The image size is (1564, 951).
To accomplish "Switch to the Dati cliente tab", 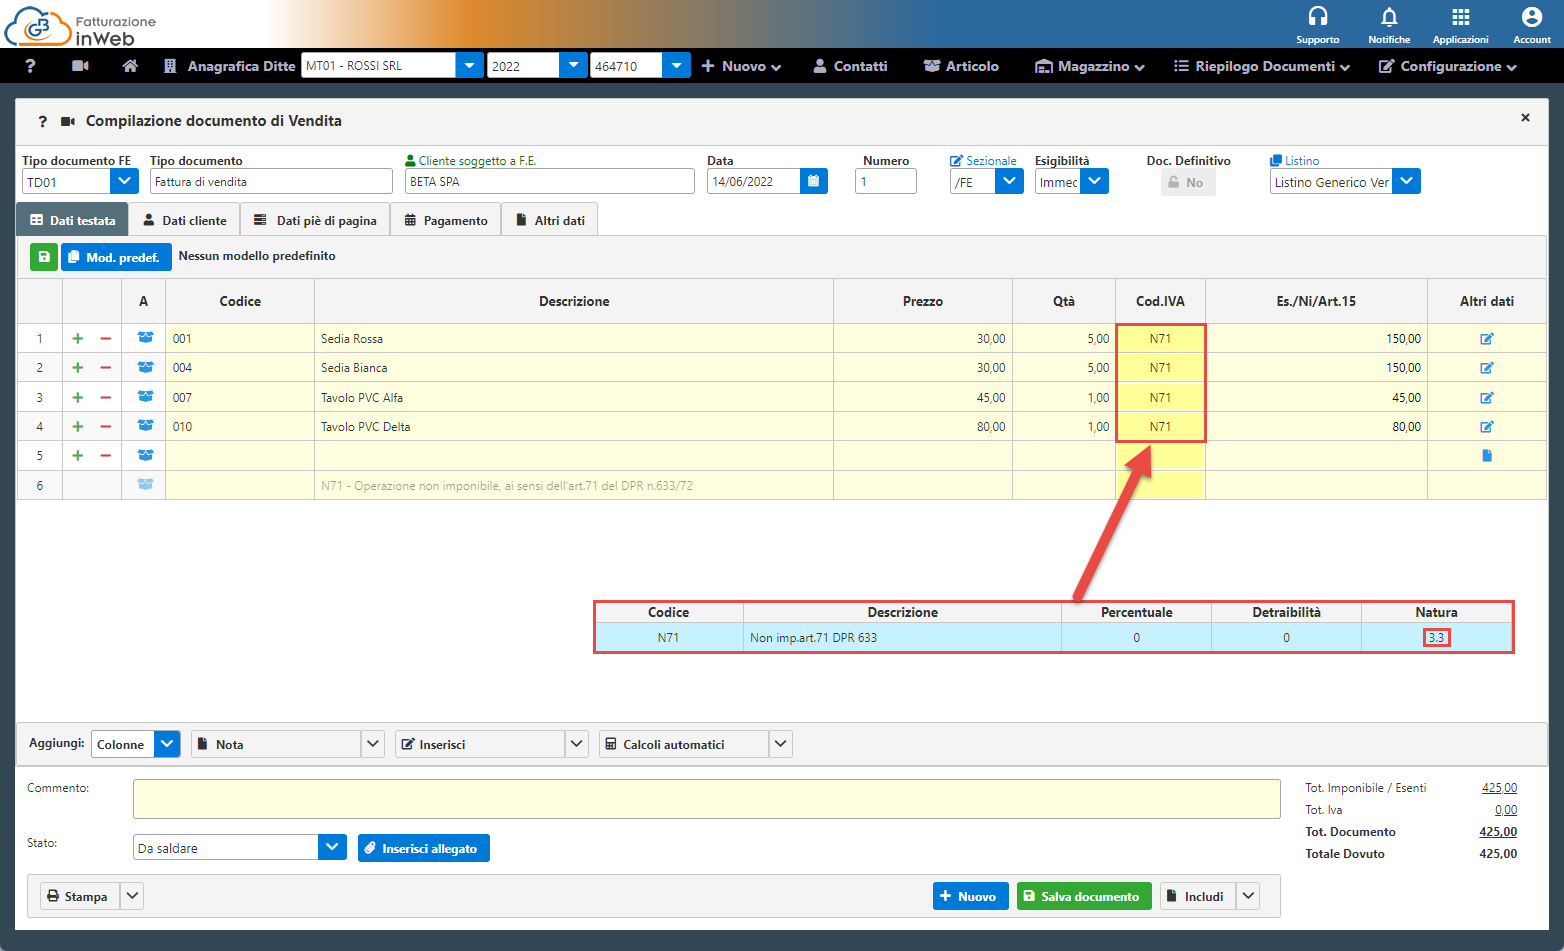I will (185, 220).
